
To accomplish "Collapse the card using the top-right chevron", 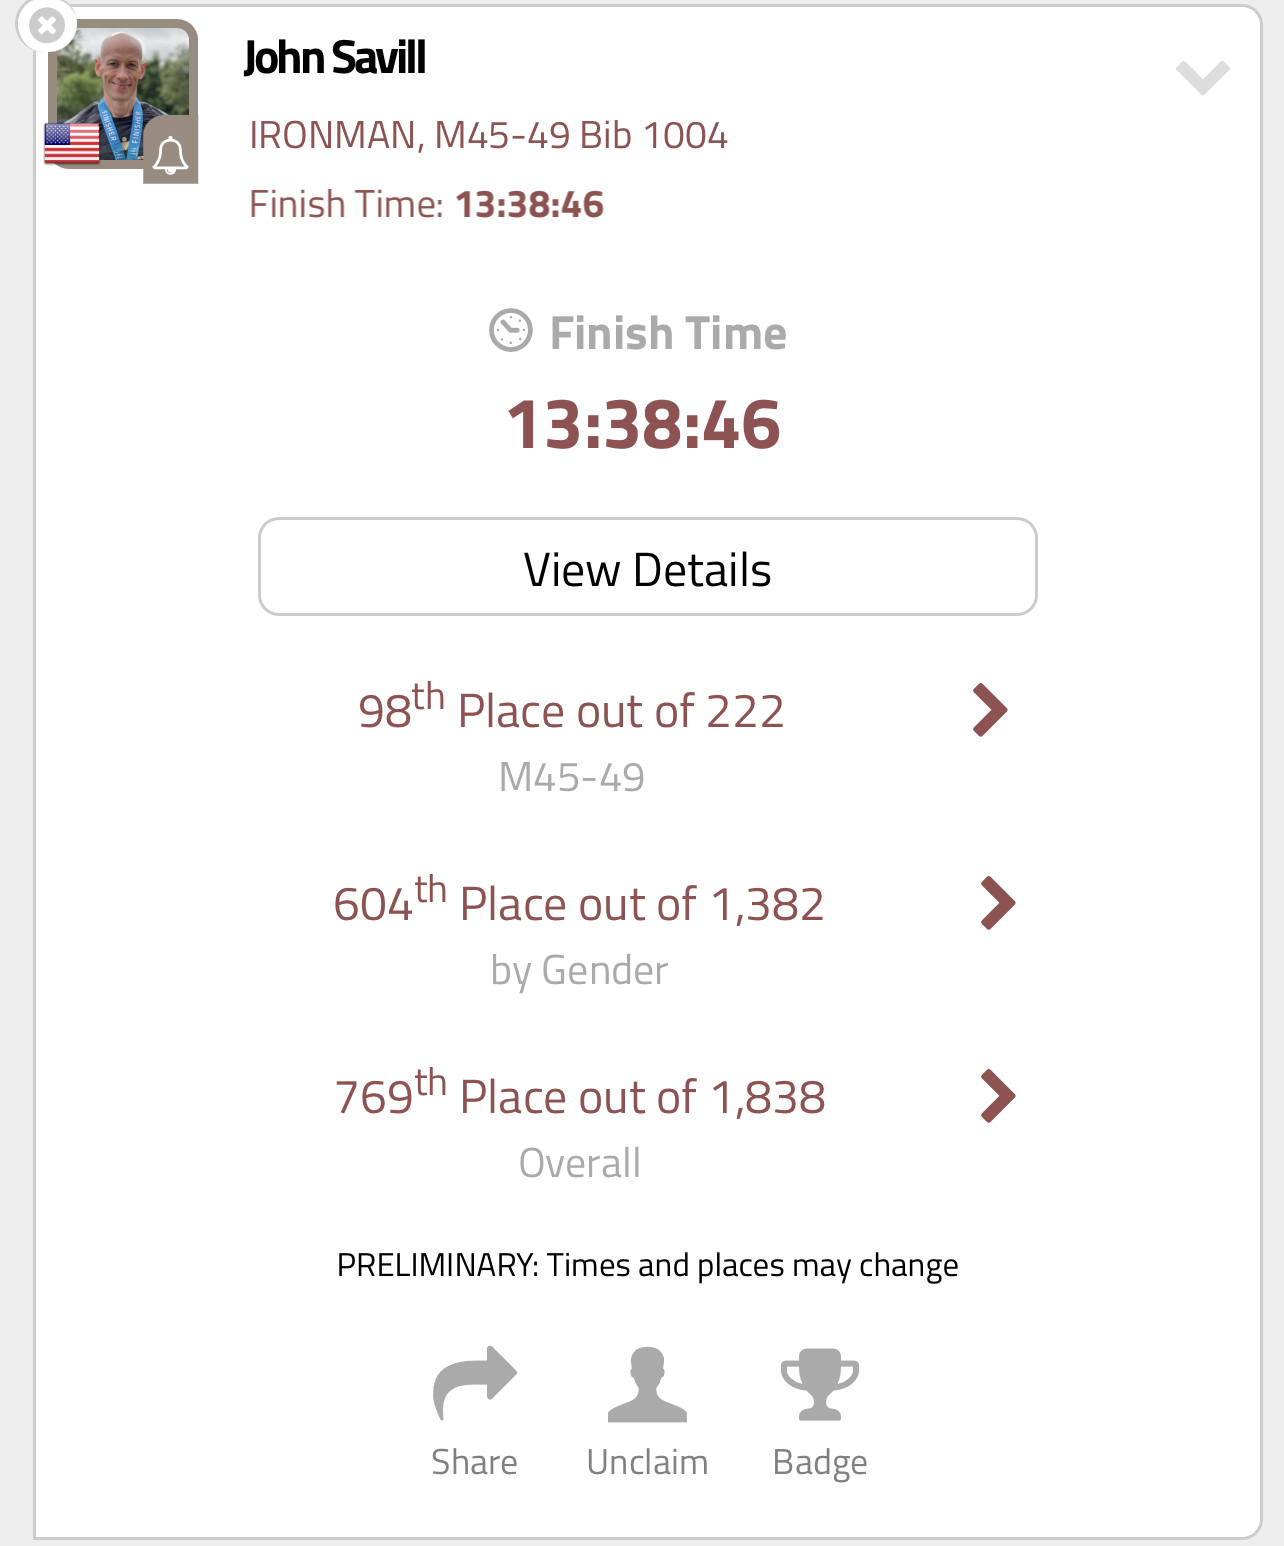I will pyautogui.click(x=1202, y=77).
